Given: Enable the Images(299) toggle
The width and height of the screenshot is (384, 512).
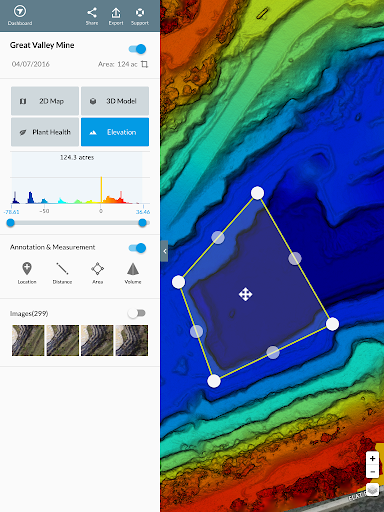Looking at the screenshot, I should tap(137, 313).
